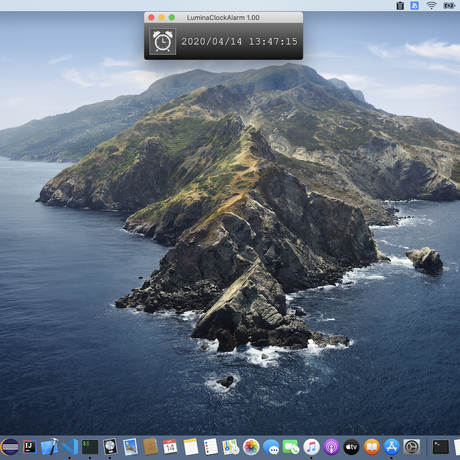Open the dark terminal app with green prompt
Viewport: 460px width, 460px height.
click(x=90, y=447)
